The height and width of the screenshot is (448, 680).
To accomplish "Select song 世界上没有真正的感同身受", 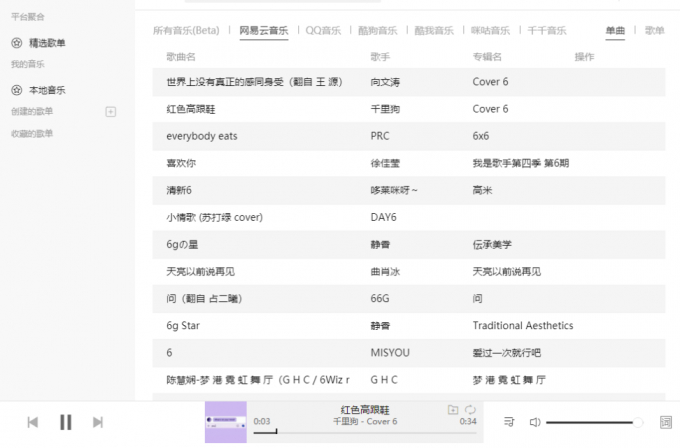I will point(254,82).
